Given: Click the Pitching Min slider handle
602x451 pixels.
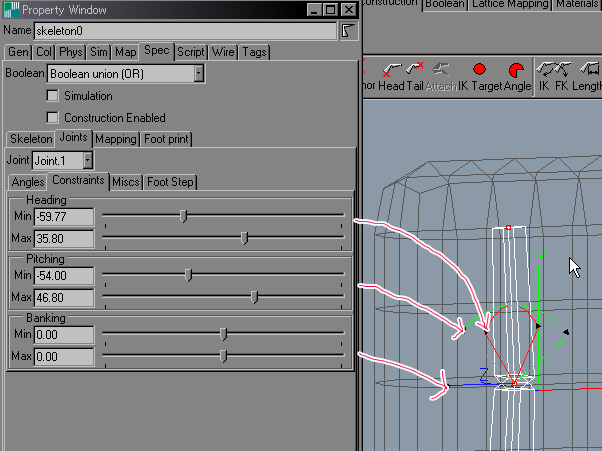Looking at the screenshot, I should [188, 275].
